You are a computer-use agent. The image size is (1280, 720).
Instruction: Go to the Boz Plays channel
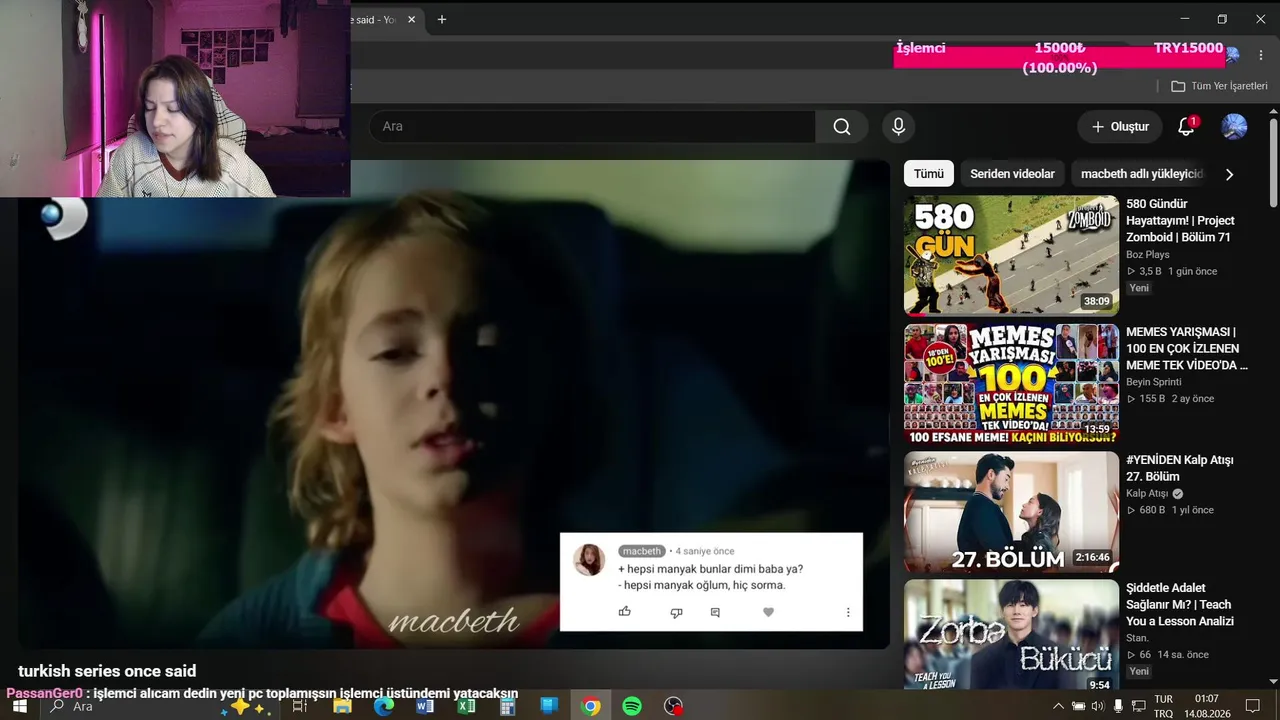(x=1147, y=255)
